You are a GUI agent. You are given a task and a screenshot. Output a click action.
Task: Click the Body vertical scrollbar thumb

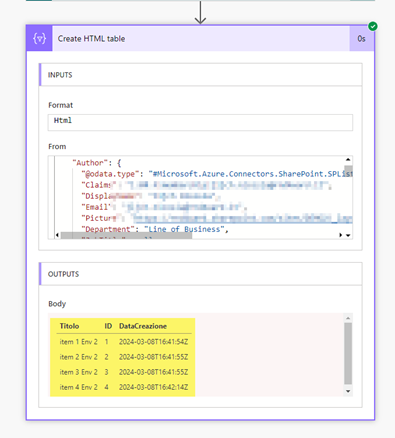coord(348,353)
